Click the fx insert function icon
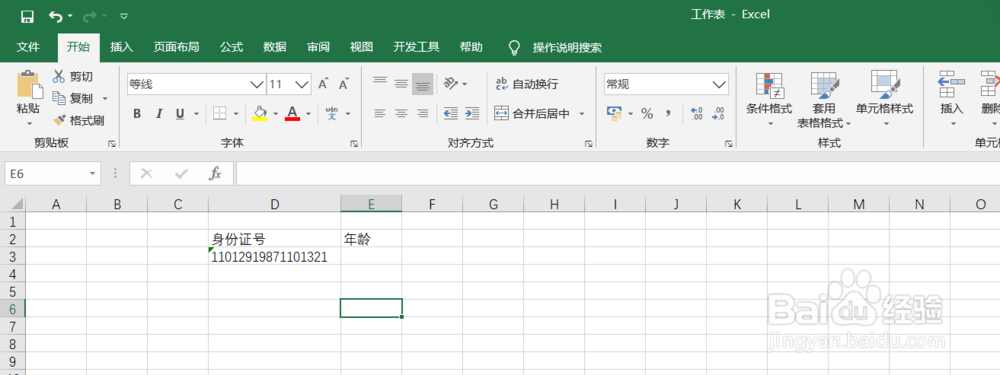Screen dimensions: 1000x375 point(215,173)
